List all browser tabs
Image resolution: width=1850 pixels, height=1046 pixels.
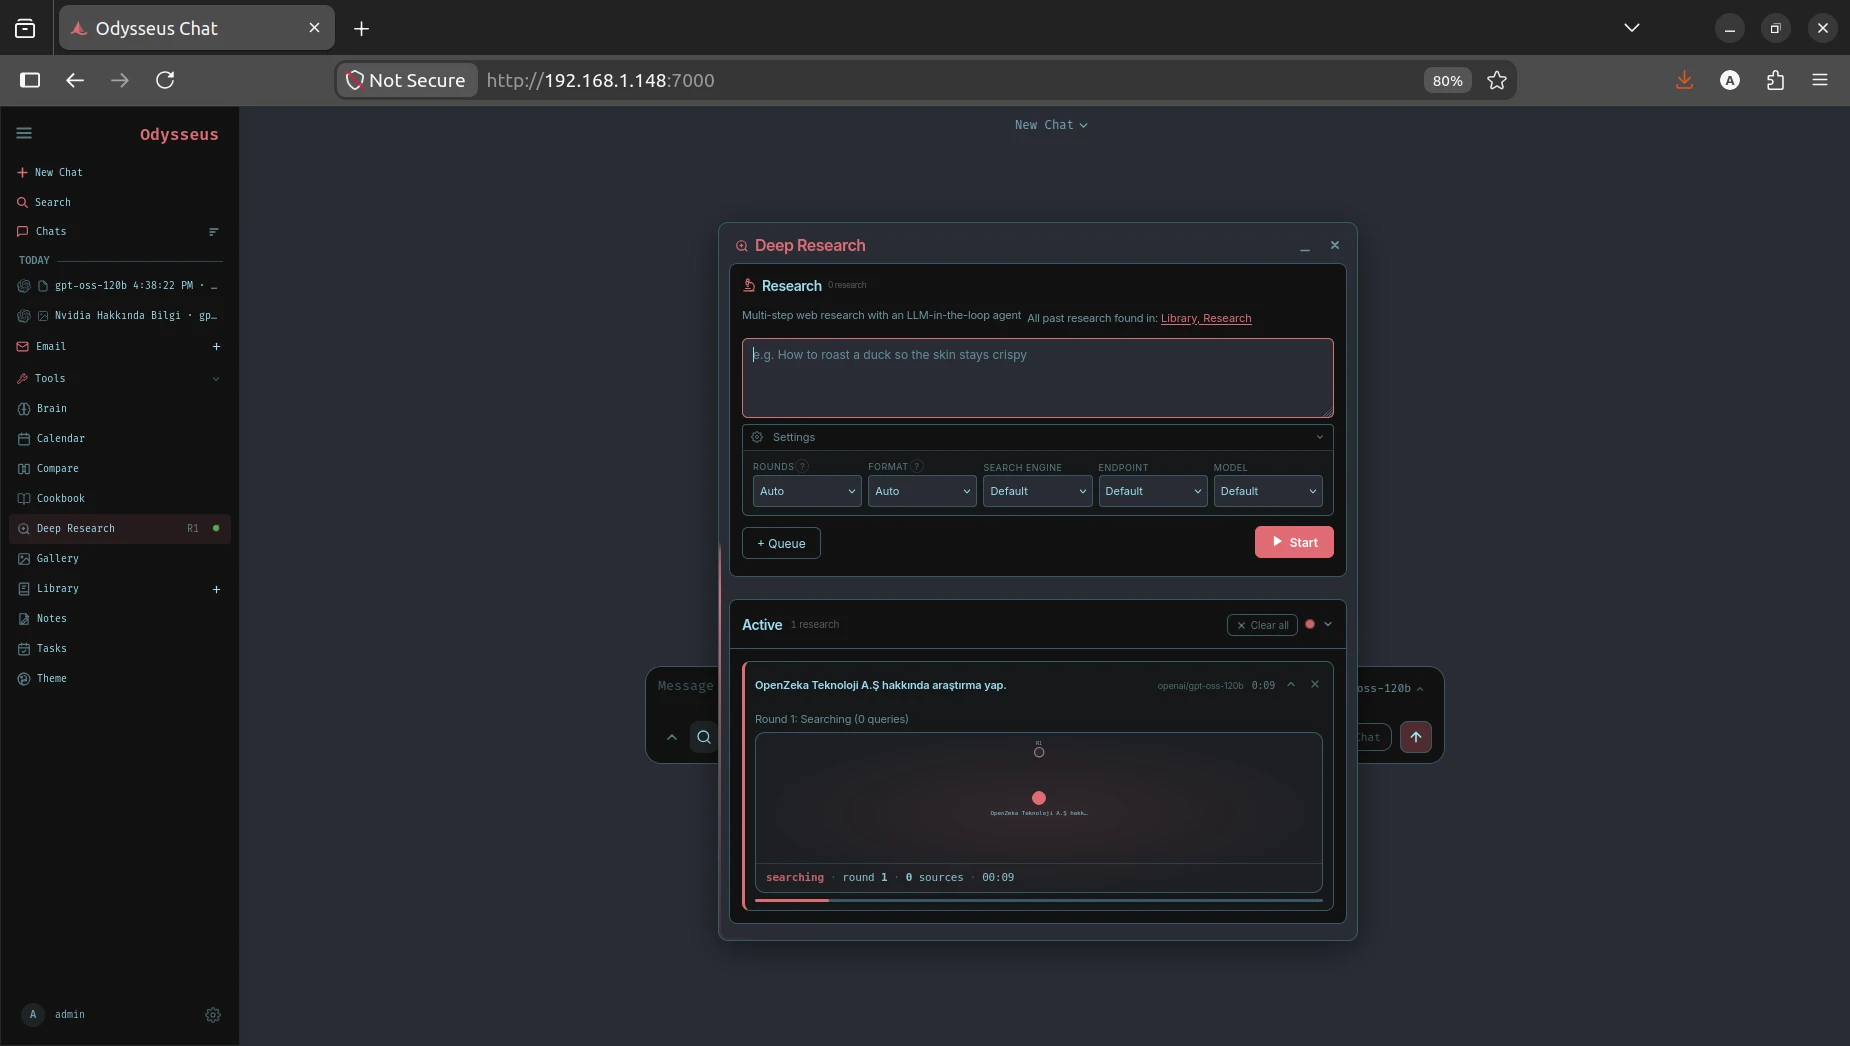pos(1632,28)
